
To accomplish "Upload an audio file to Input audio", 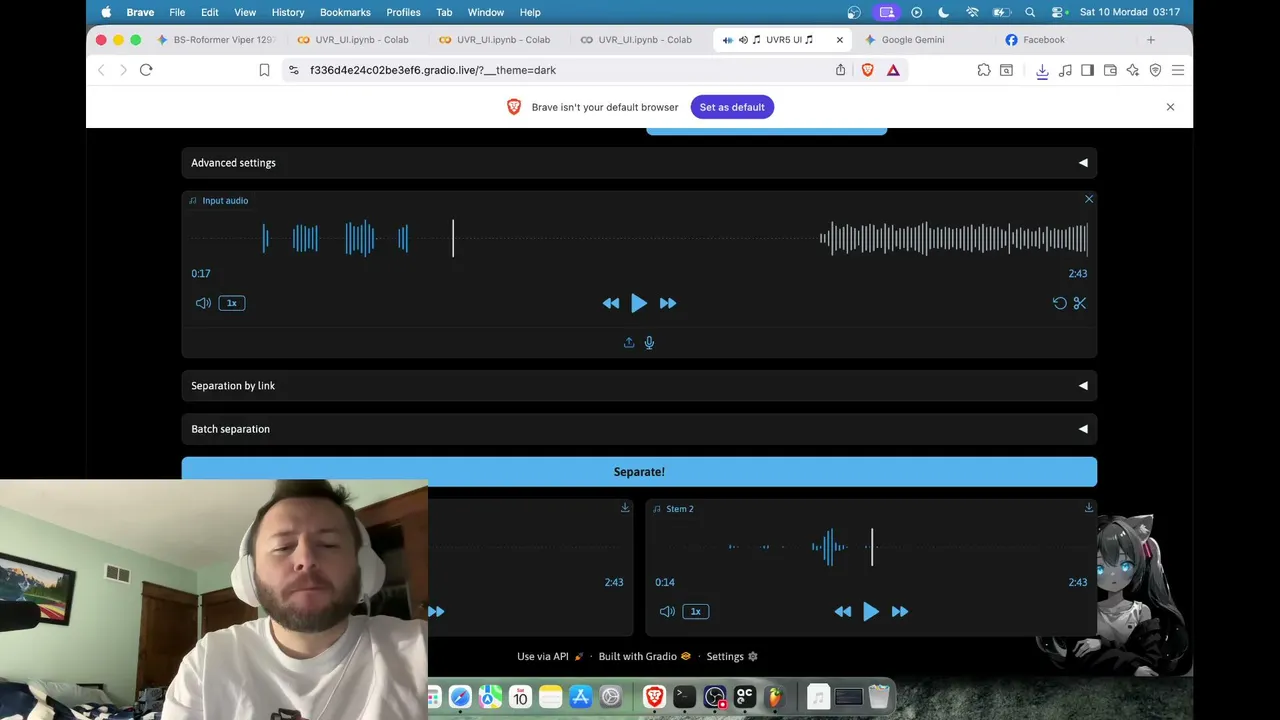I will pos(629,342).
